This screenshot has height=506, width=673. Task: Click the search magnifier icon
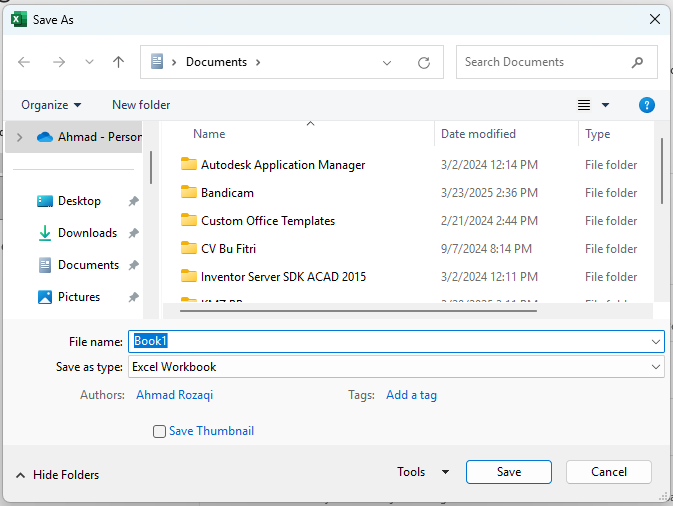coord(637,62)
